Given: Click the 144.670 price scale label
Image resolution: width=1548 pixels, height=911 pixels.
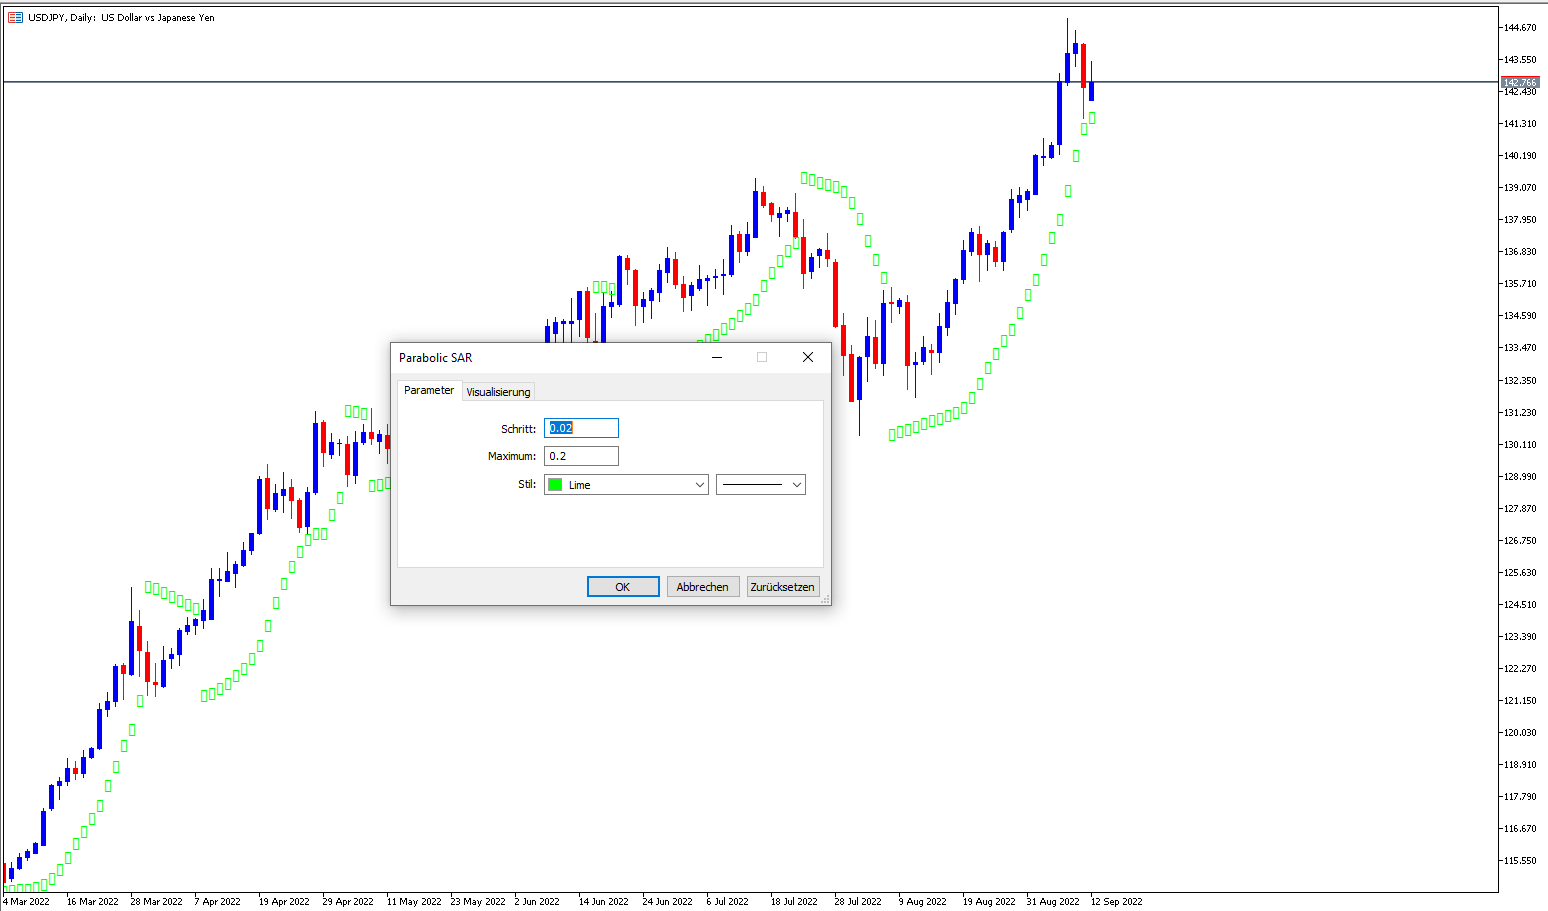Looking at the screenshot, I should tap(1520, 28).
